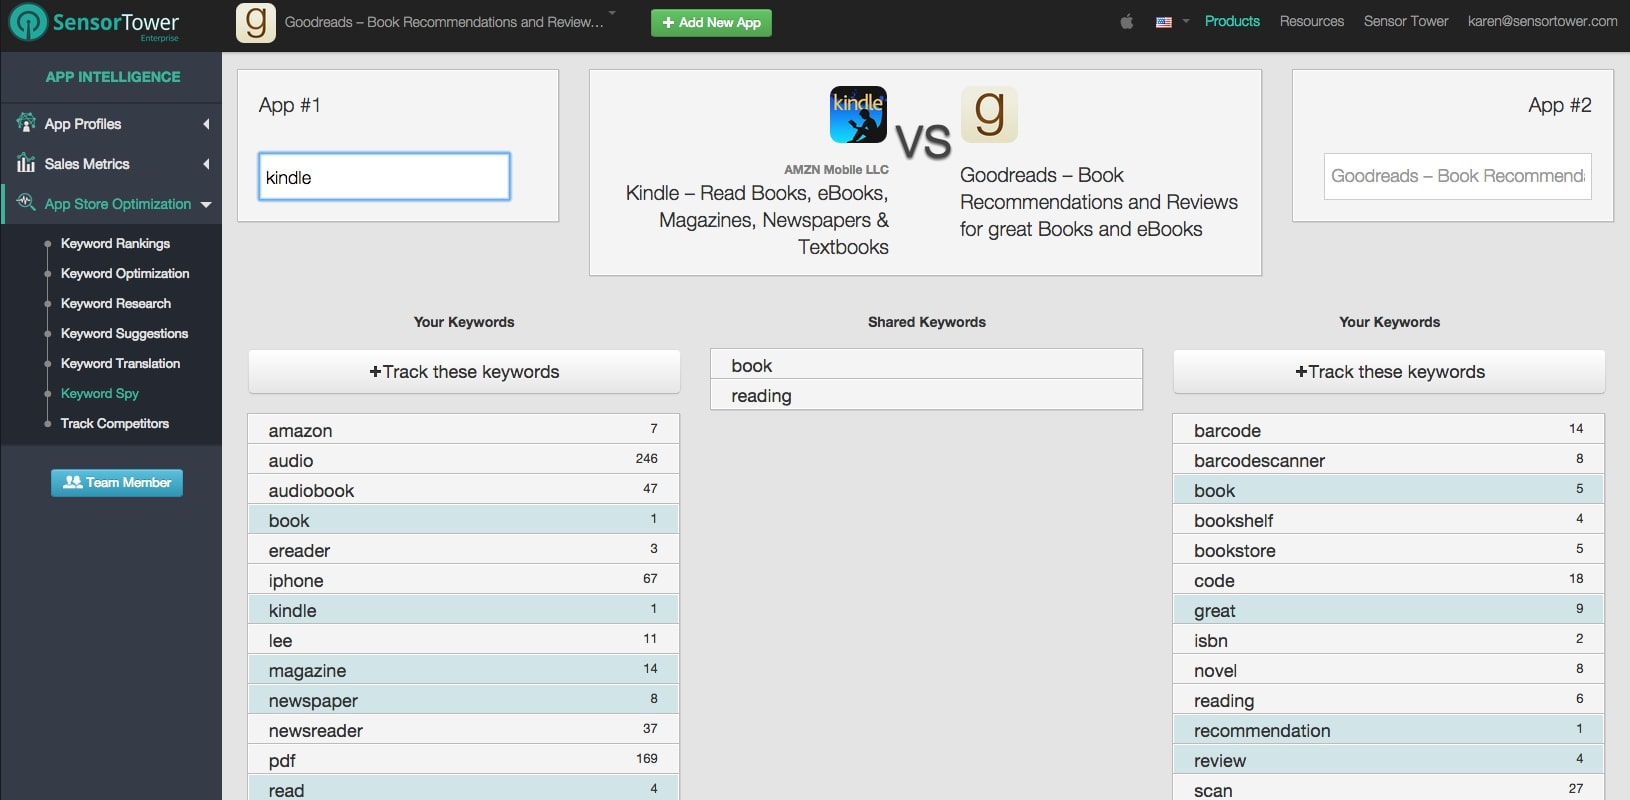Click the App Profiles sidebar icon

[x=26, y=124]
